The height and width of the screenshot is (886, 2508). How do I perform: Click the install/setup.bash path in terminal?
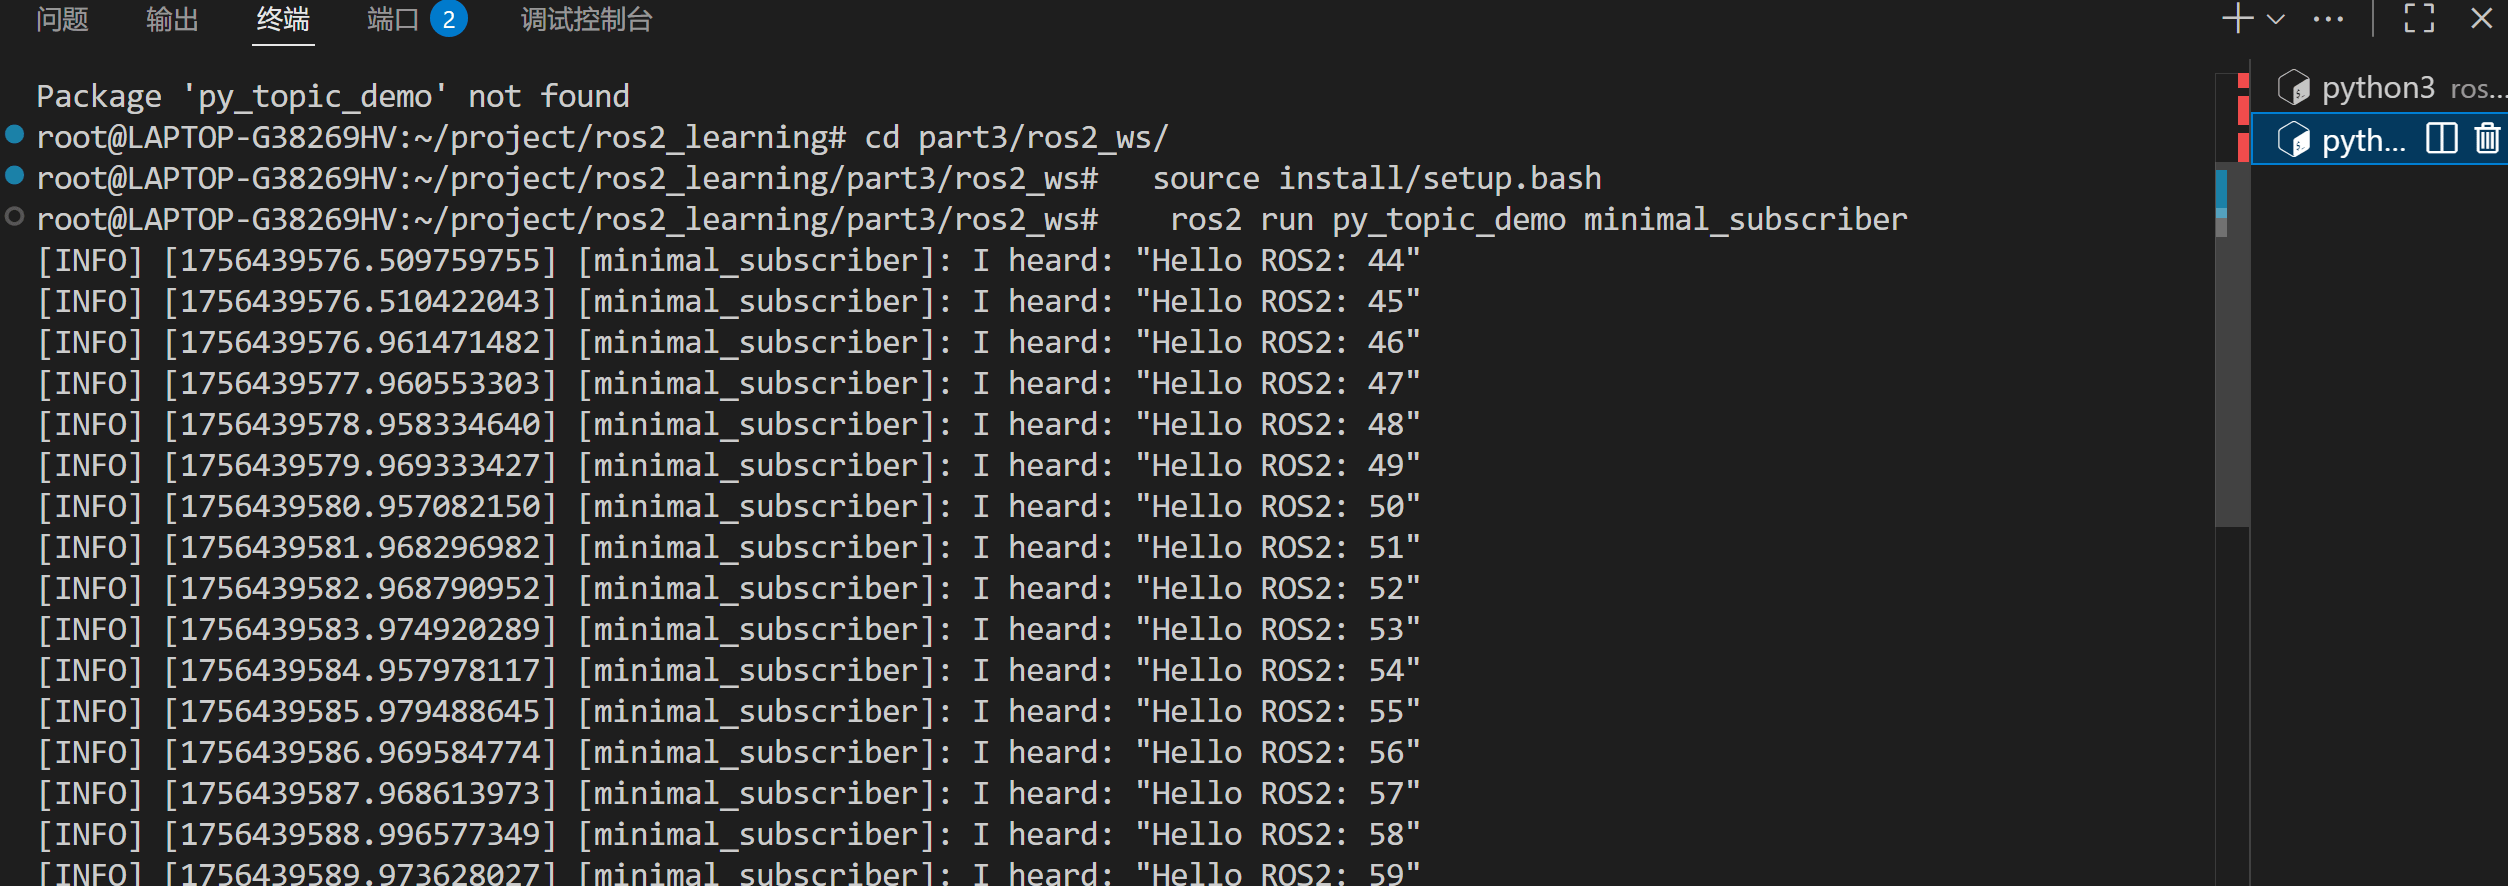(1440, 179)
